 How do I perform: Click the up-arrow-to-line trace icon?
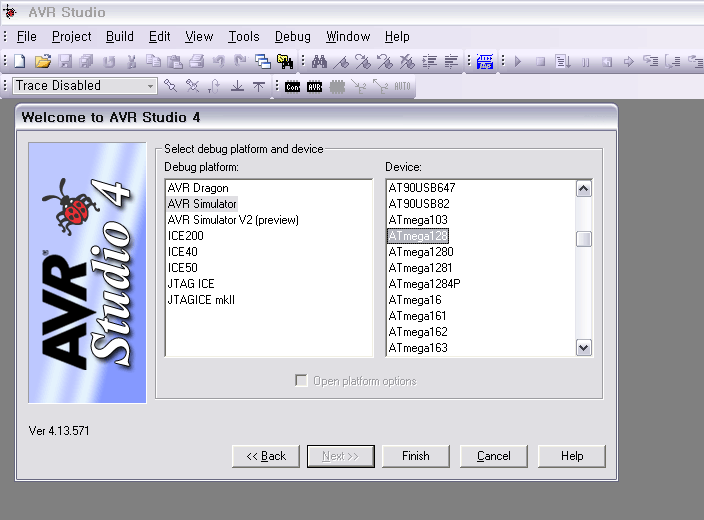[x=259, y=86]
